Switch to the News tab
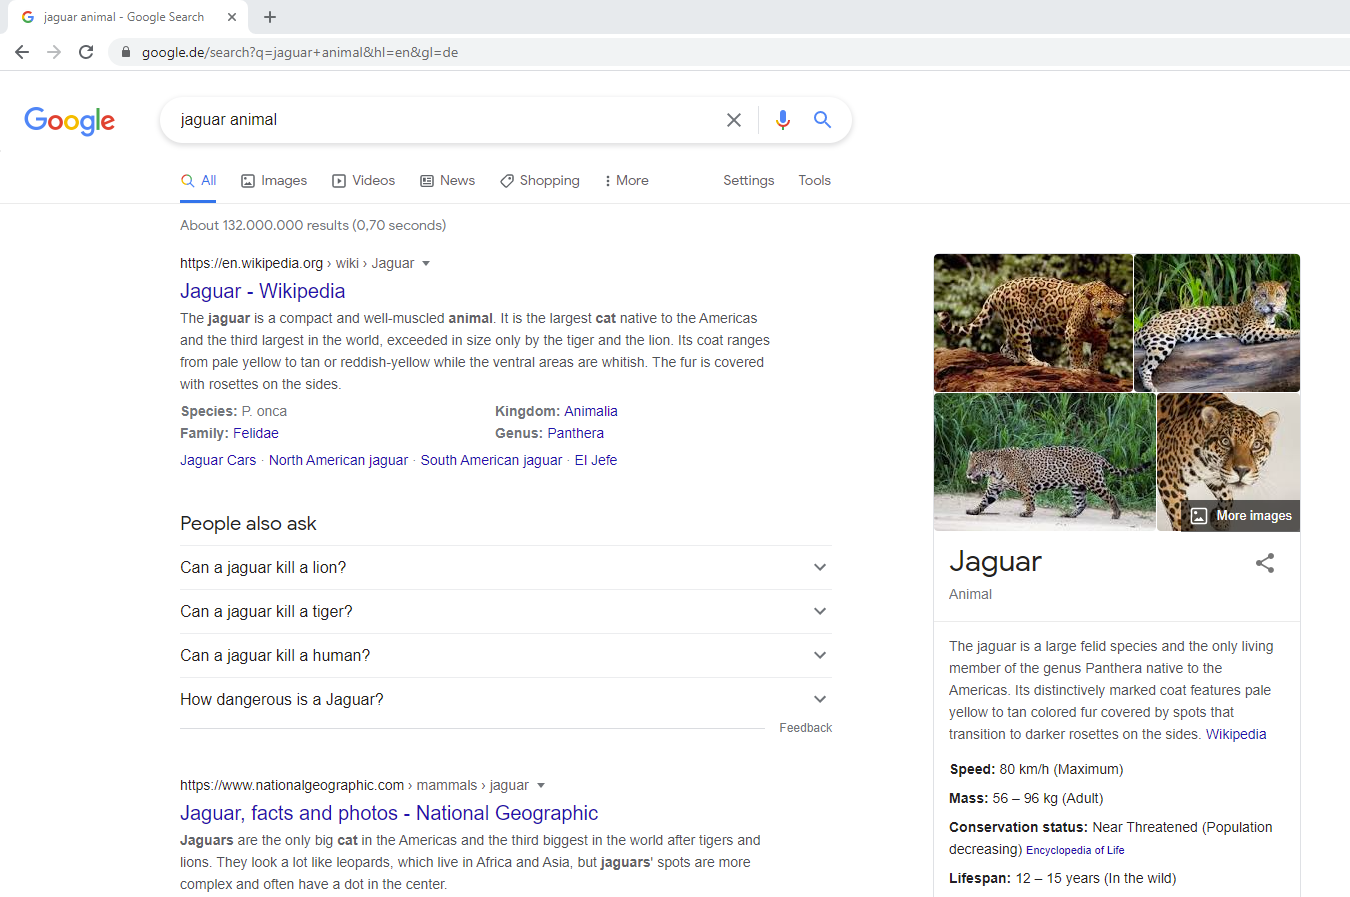1350x897 pixels. pos(447,181)
